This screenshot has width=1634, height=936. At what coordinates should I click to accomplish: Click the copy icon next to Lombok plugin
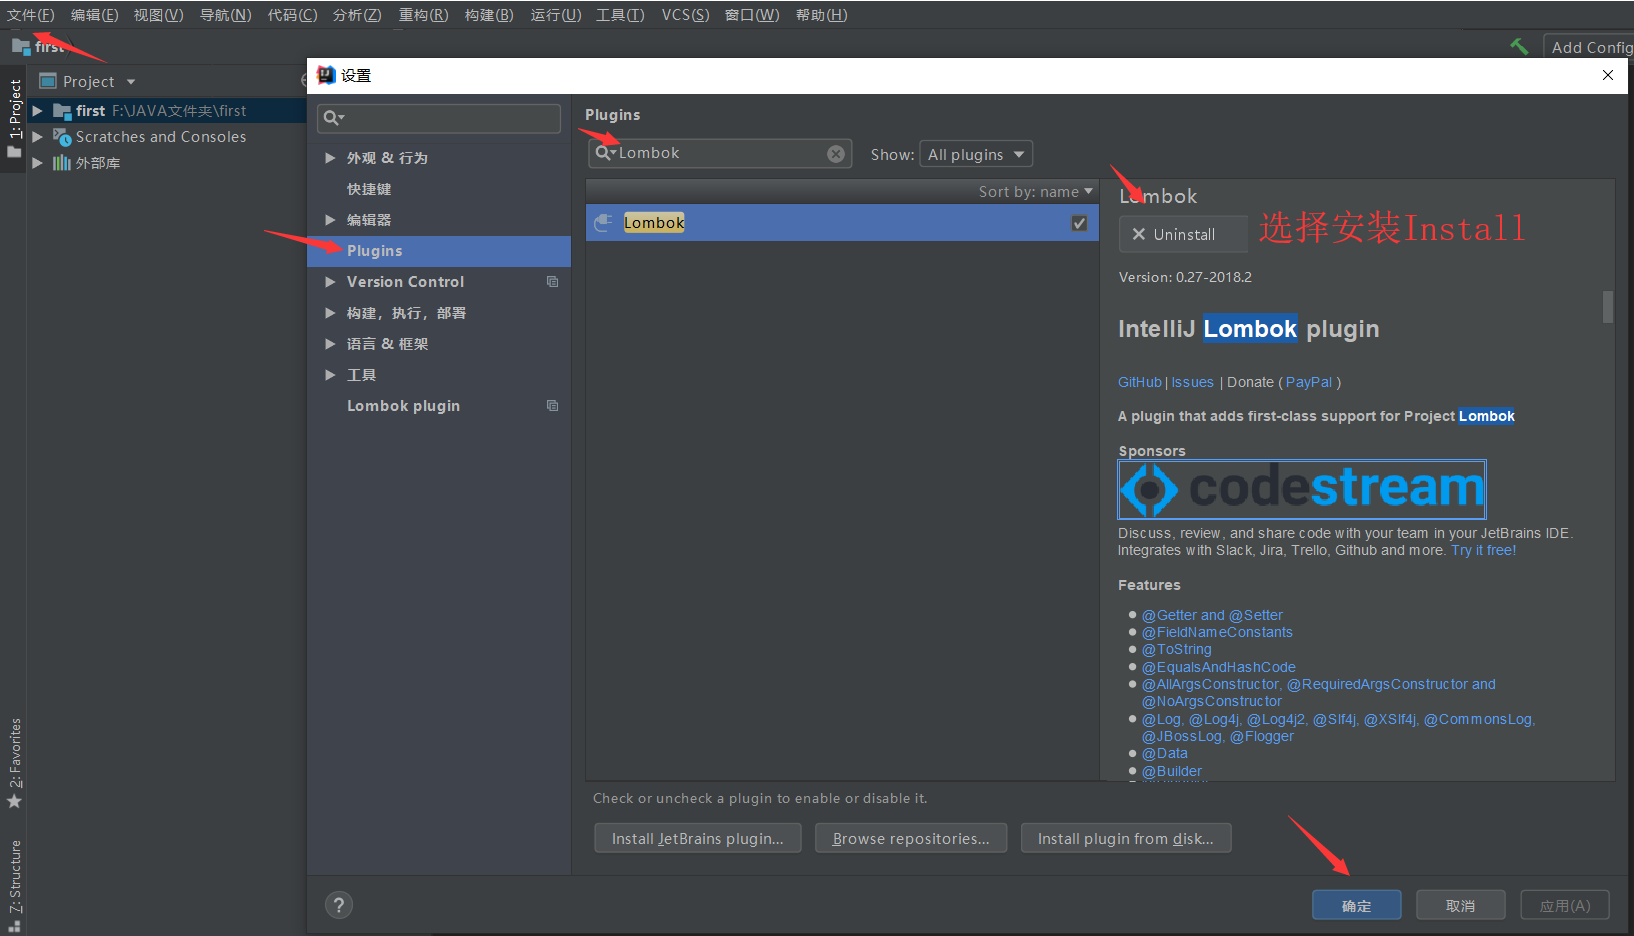[552, 406]
